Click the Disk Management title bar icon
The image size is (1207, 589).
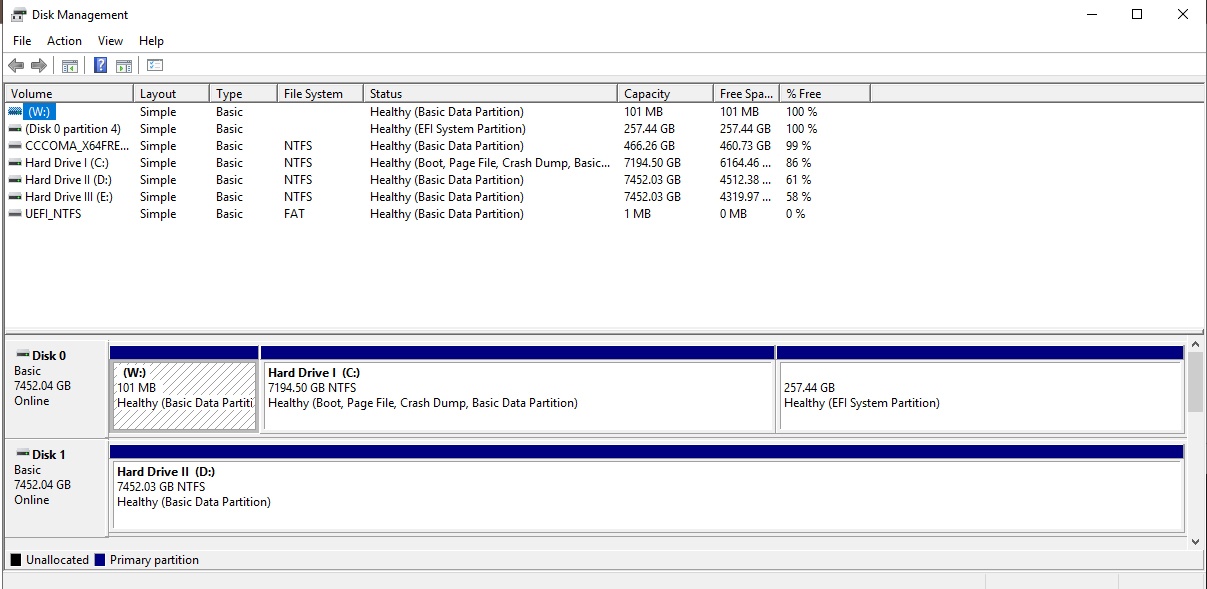19,14
